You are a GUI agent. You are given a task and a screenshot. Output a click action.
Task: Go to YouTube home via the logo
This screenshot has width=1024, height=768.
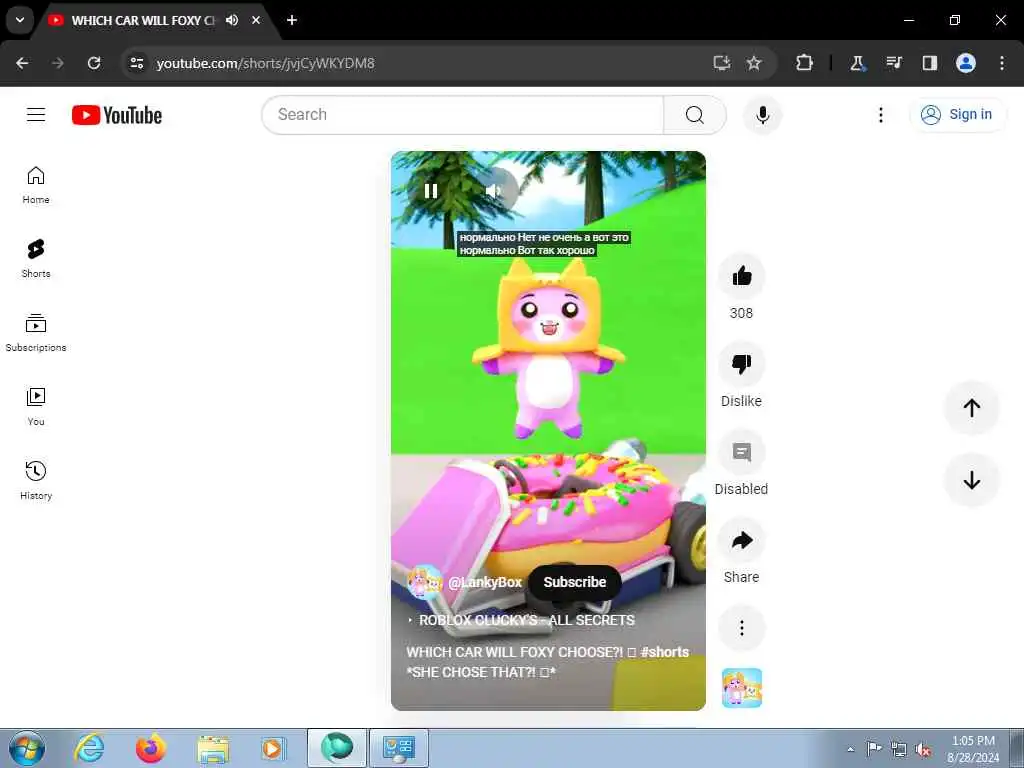tap(117, 115)
